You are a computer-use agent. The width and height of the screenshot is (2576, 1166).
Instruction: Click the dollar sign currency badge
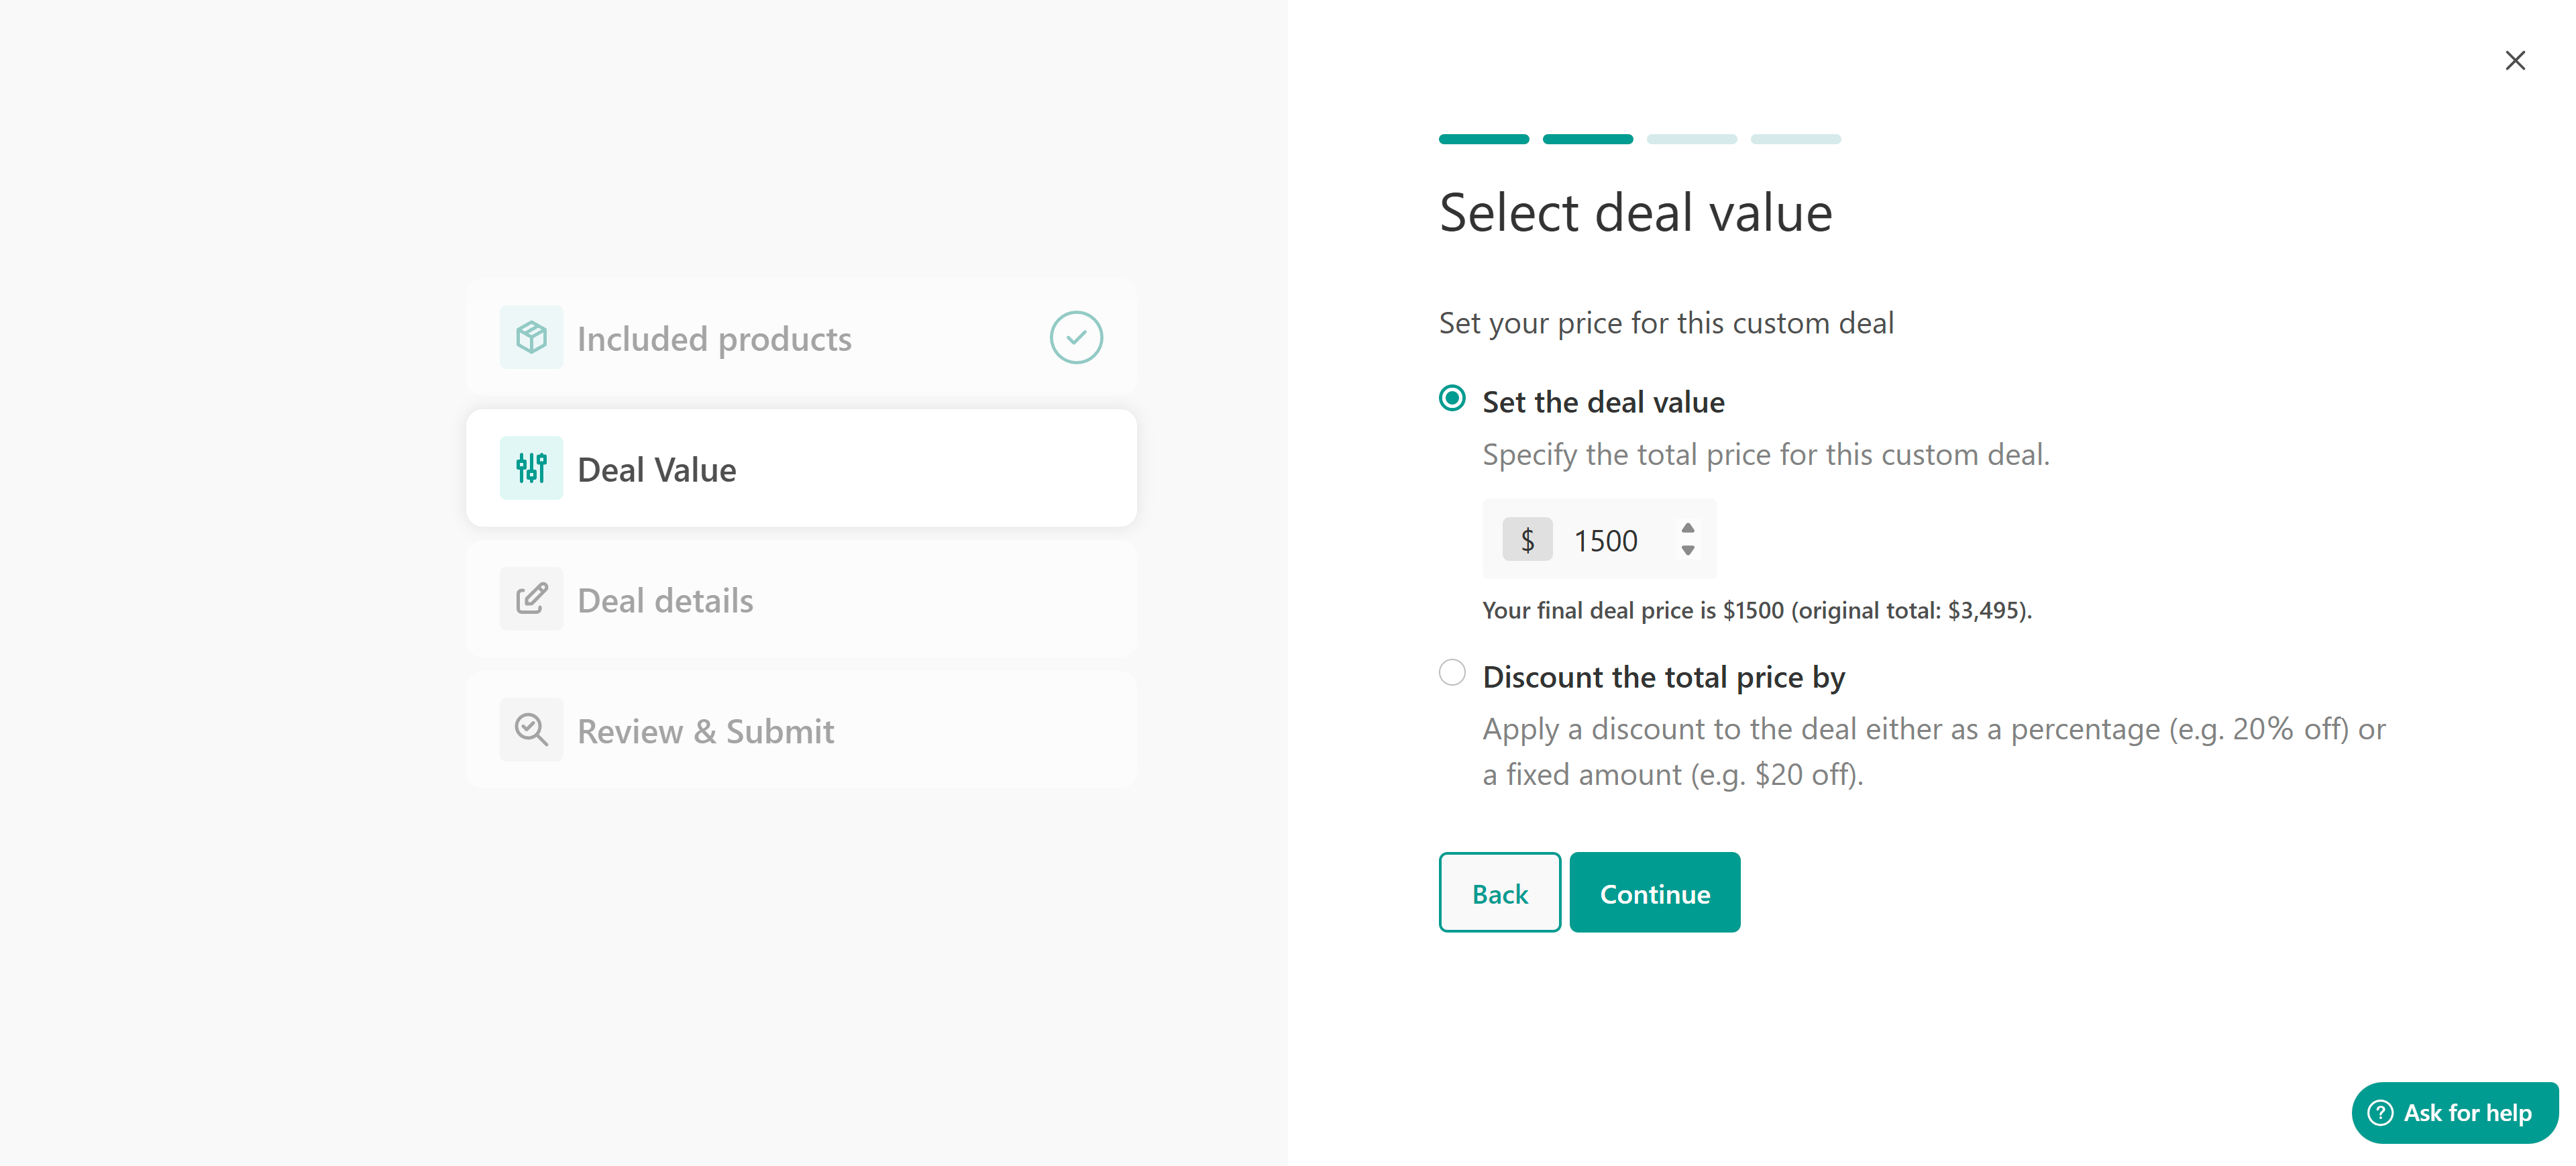click(x=1527, y=540)
